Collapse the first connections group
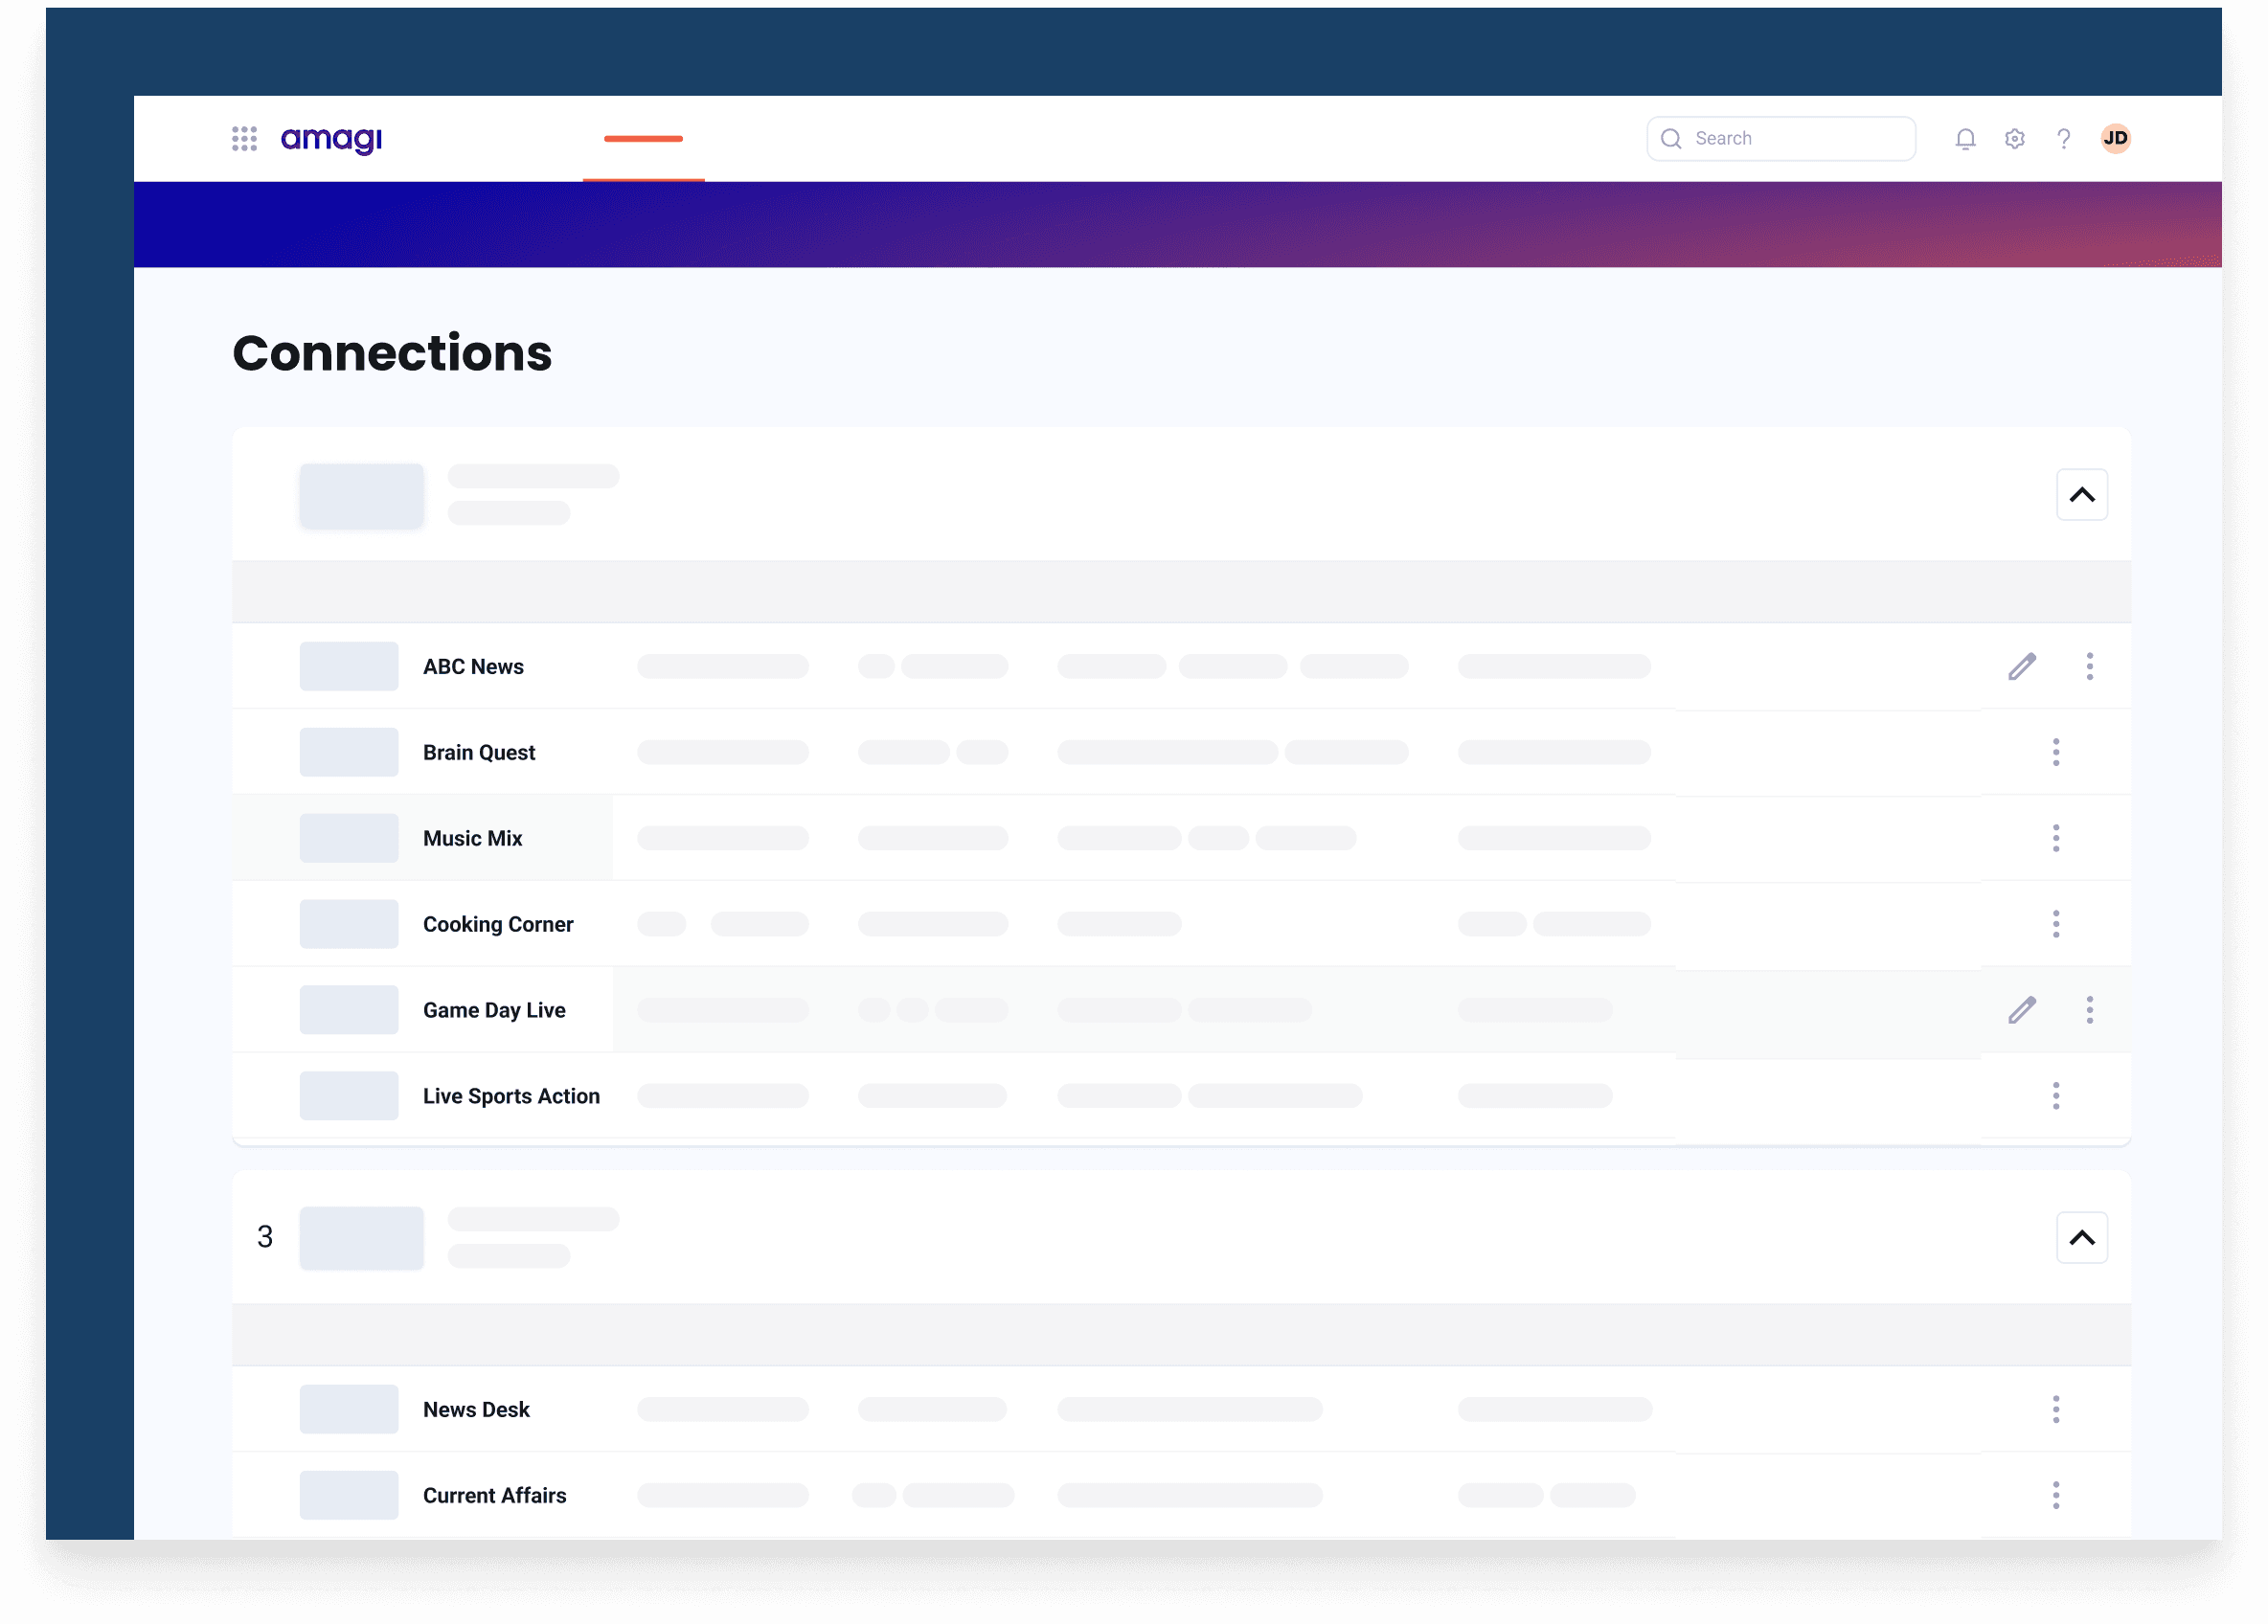Image resolution: width=2268 pixels, height=1624 pixels. [2080, 496]
